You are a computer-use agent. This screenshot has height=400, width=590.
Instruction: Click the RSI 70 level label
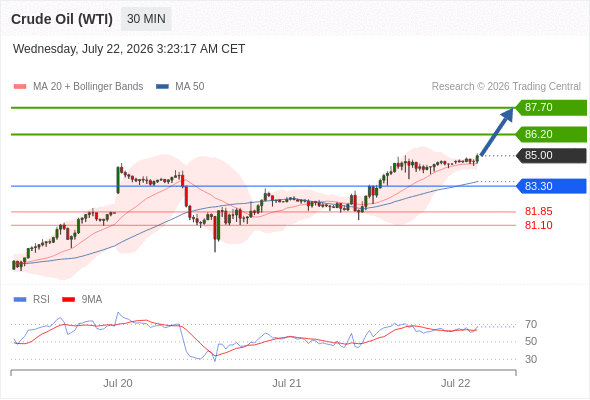pyautogui.click(x=531, y=324)
